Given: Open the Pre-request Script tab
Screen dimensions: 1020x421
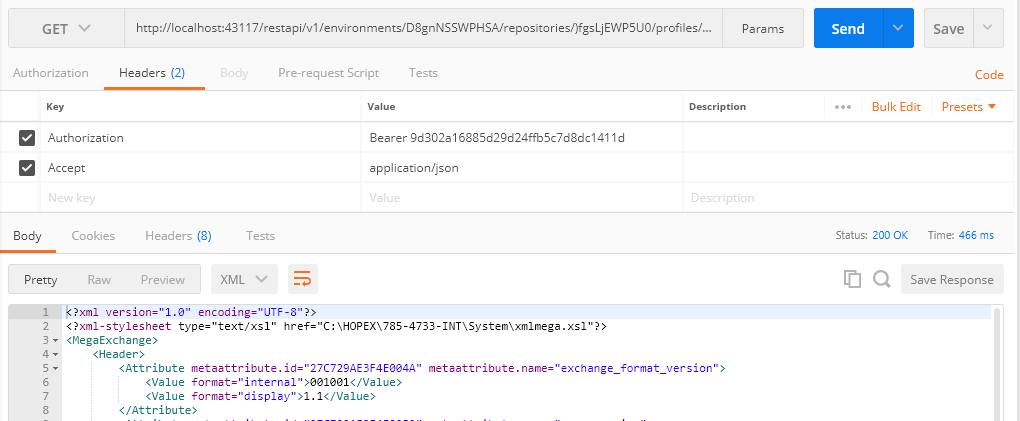Looking at the screenshot, I should (328, 73).
